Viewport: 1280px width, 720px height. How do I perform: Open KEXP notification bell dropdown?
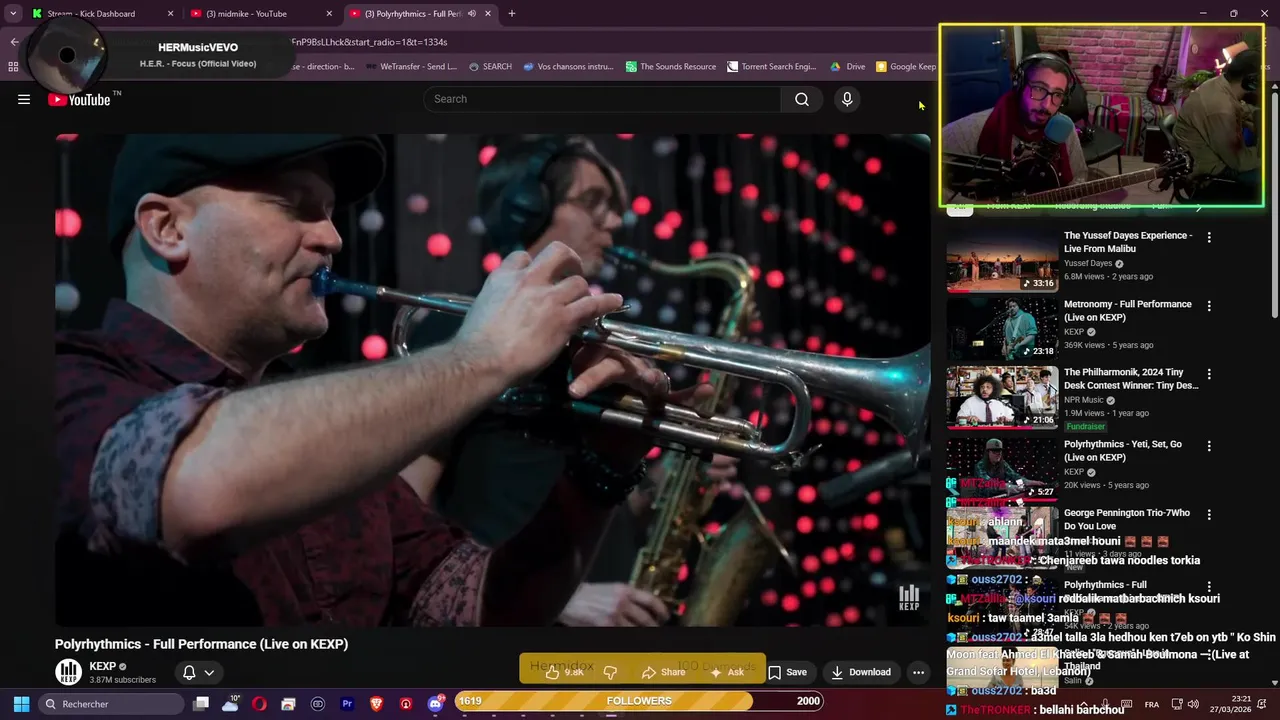[198, 672]
